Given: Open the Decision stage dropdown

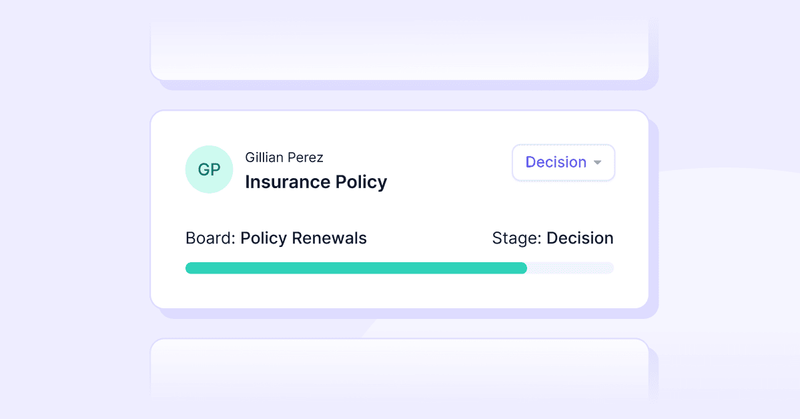Looking at the screenshot, I should click(x=563, y=163).
